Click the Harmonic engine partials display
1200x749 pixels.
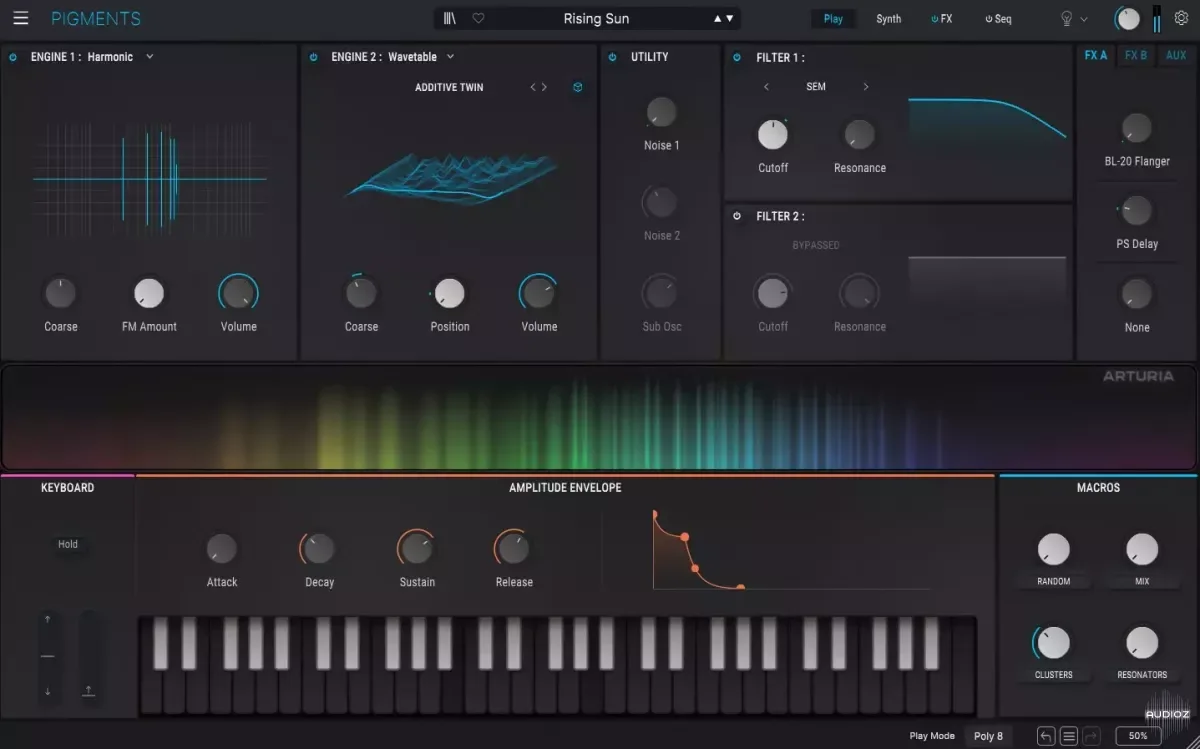[x=150, y=179]
